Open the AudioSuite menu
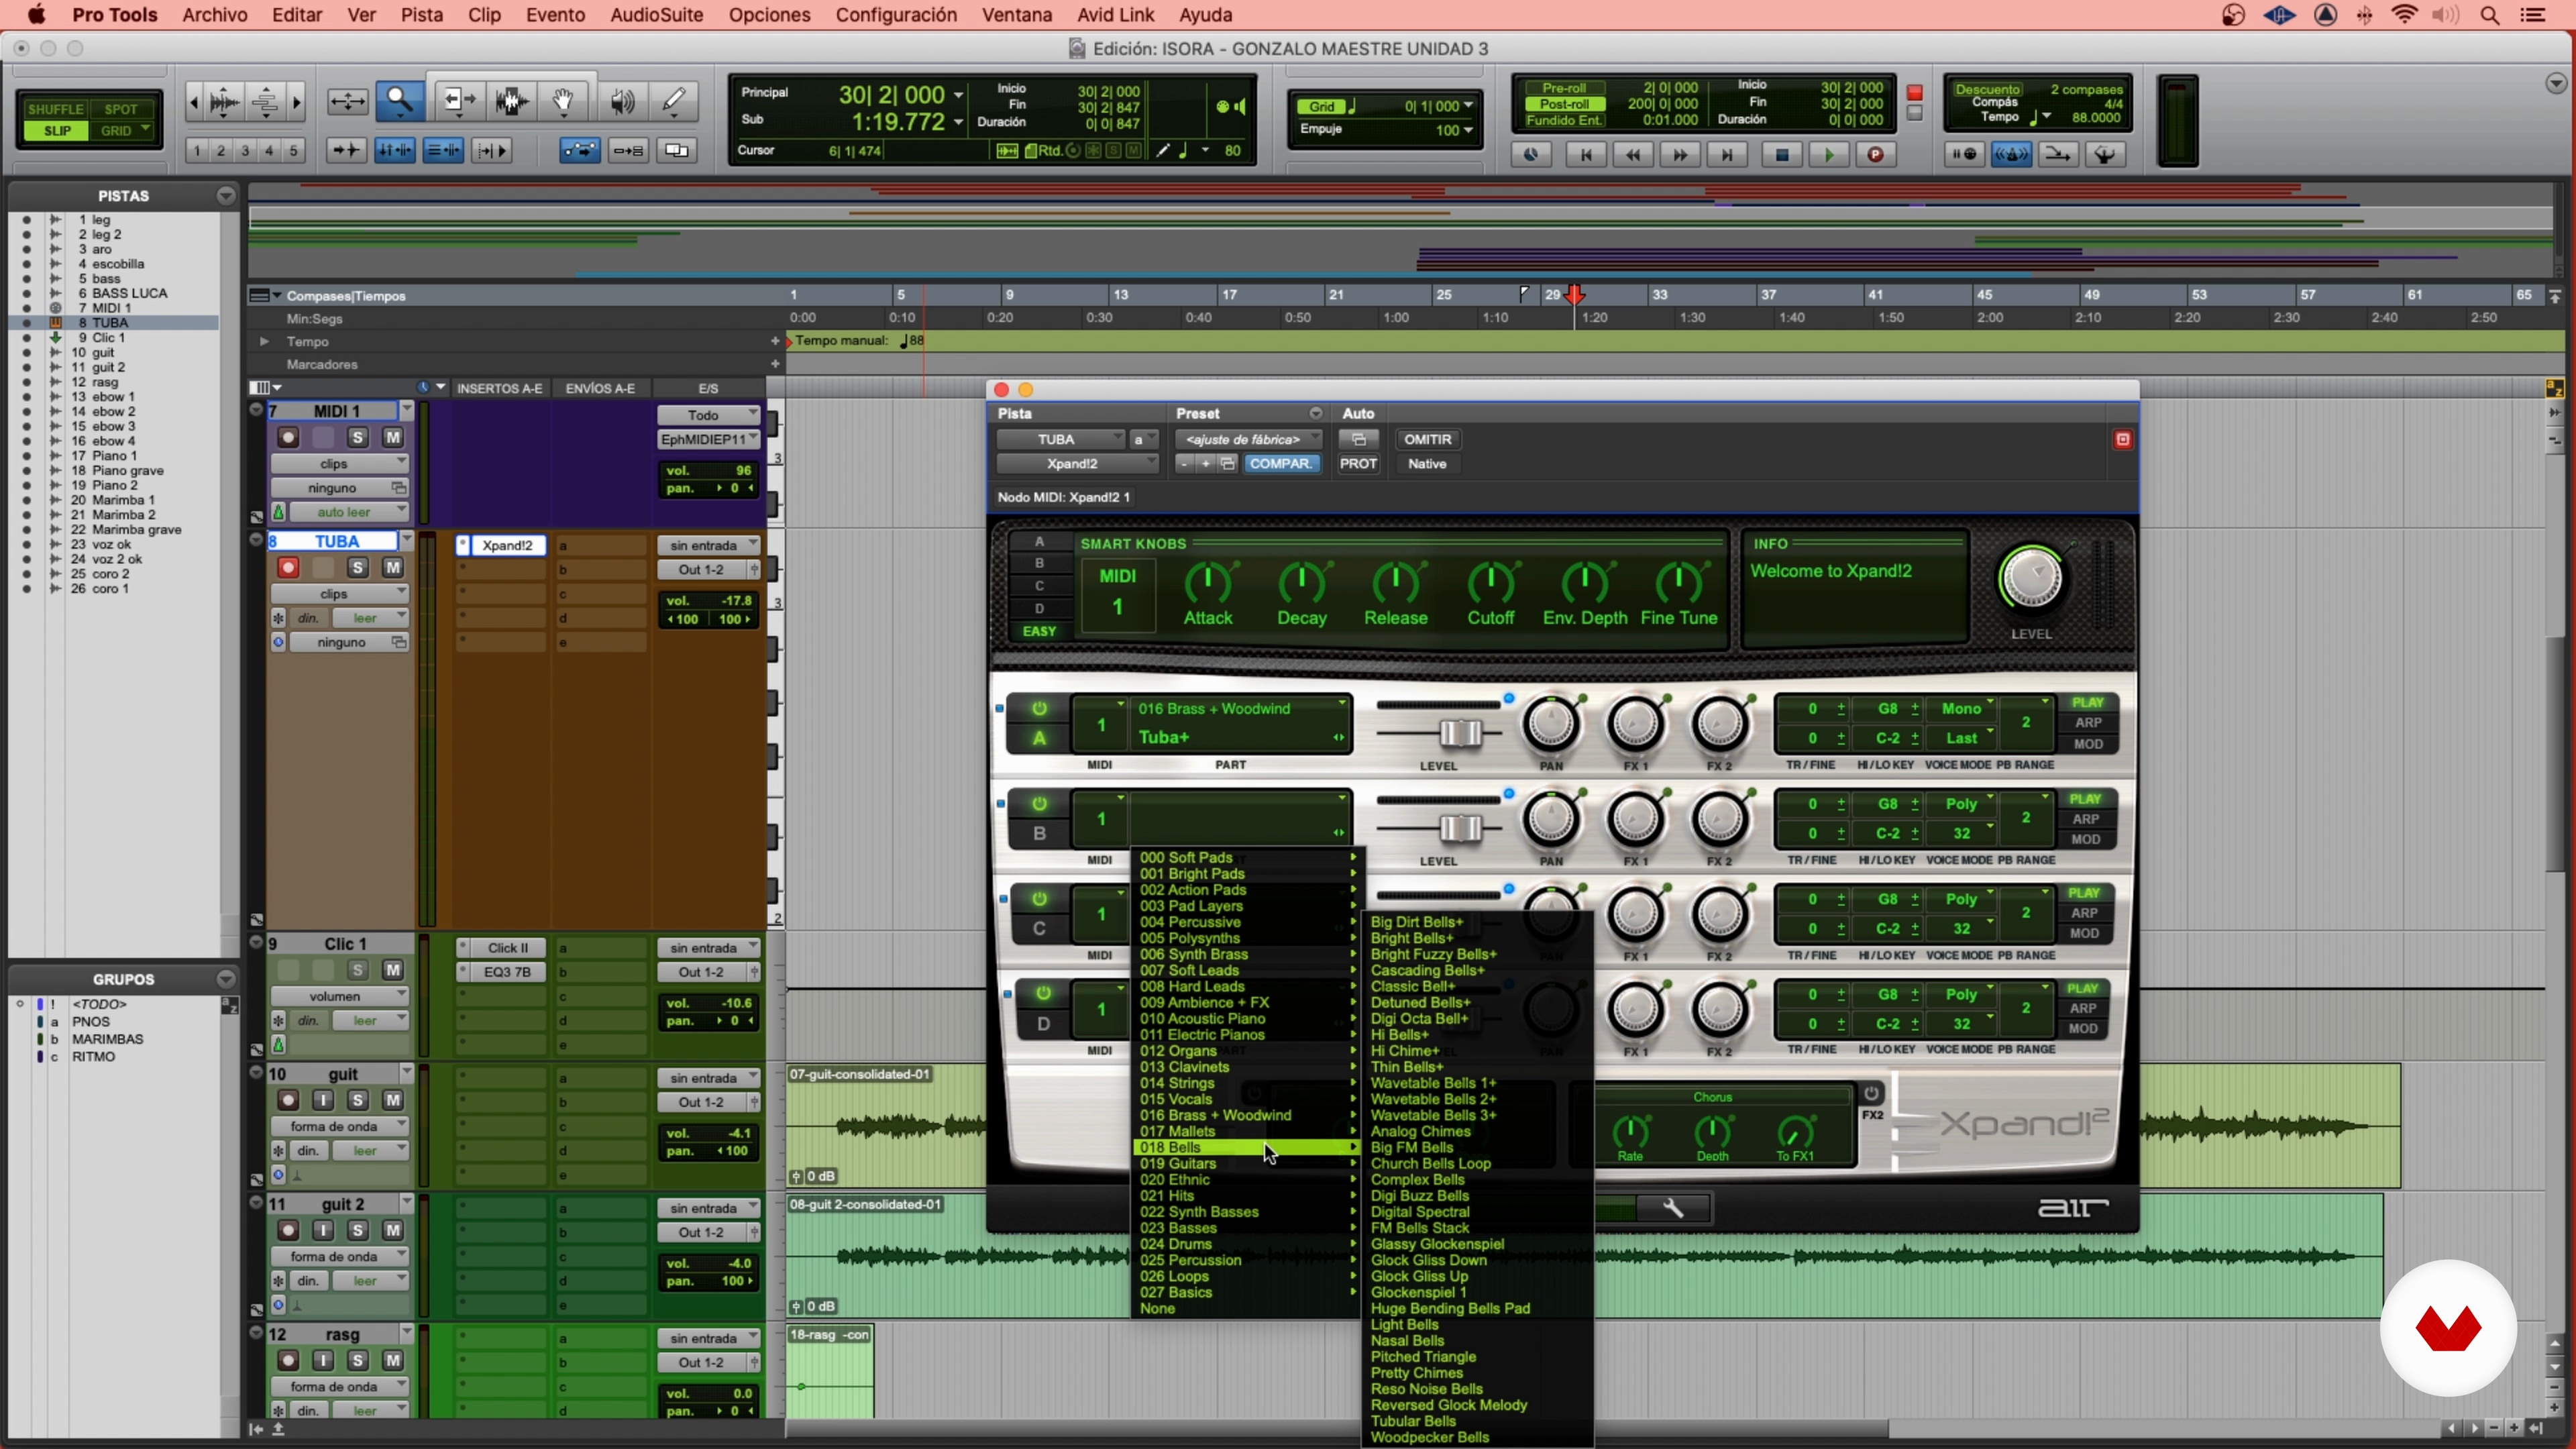This screenshot has height=1449, width=2576. tap(656, 15)
